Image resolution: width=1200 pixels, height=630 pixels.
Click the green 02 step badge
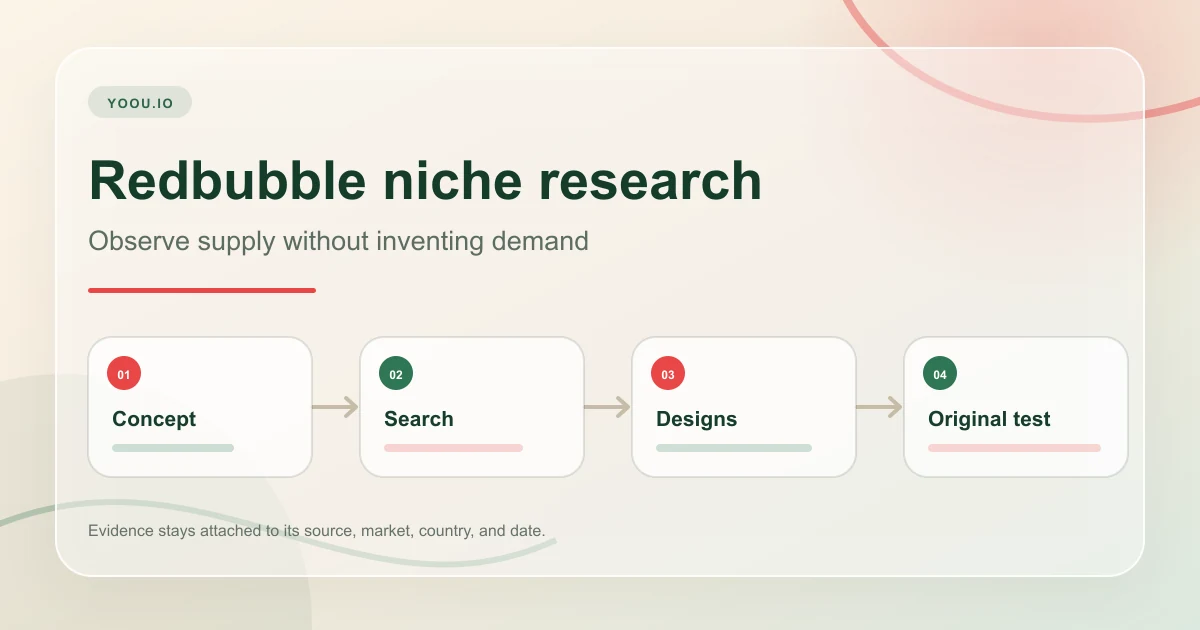pyautogui.click(x=396, y=374)
